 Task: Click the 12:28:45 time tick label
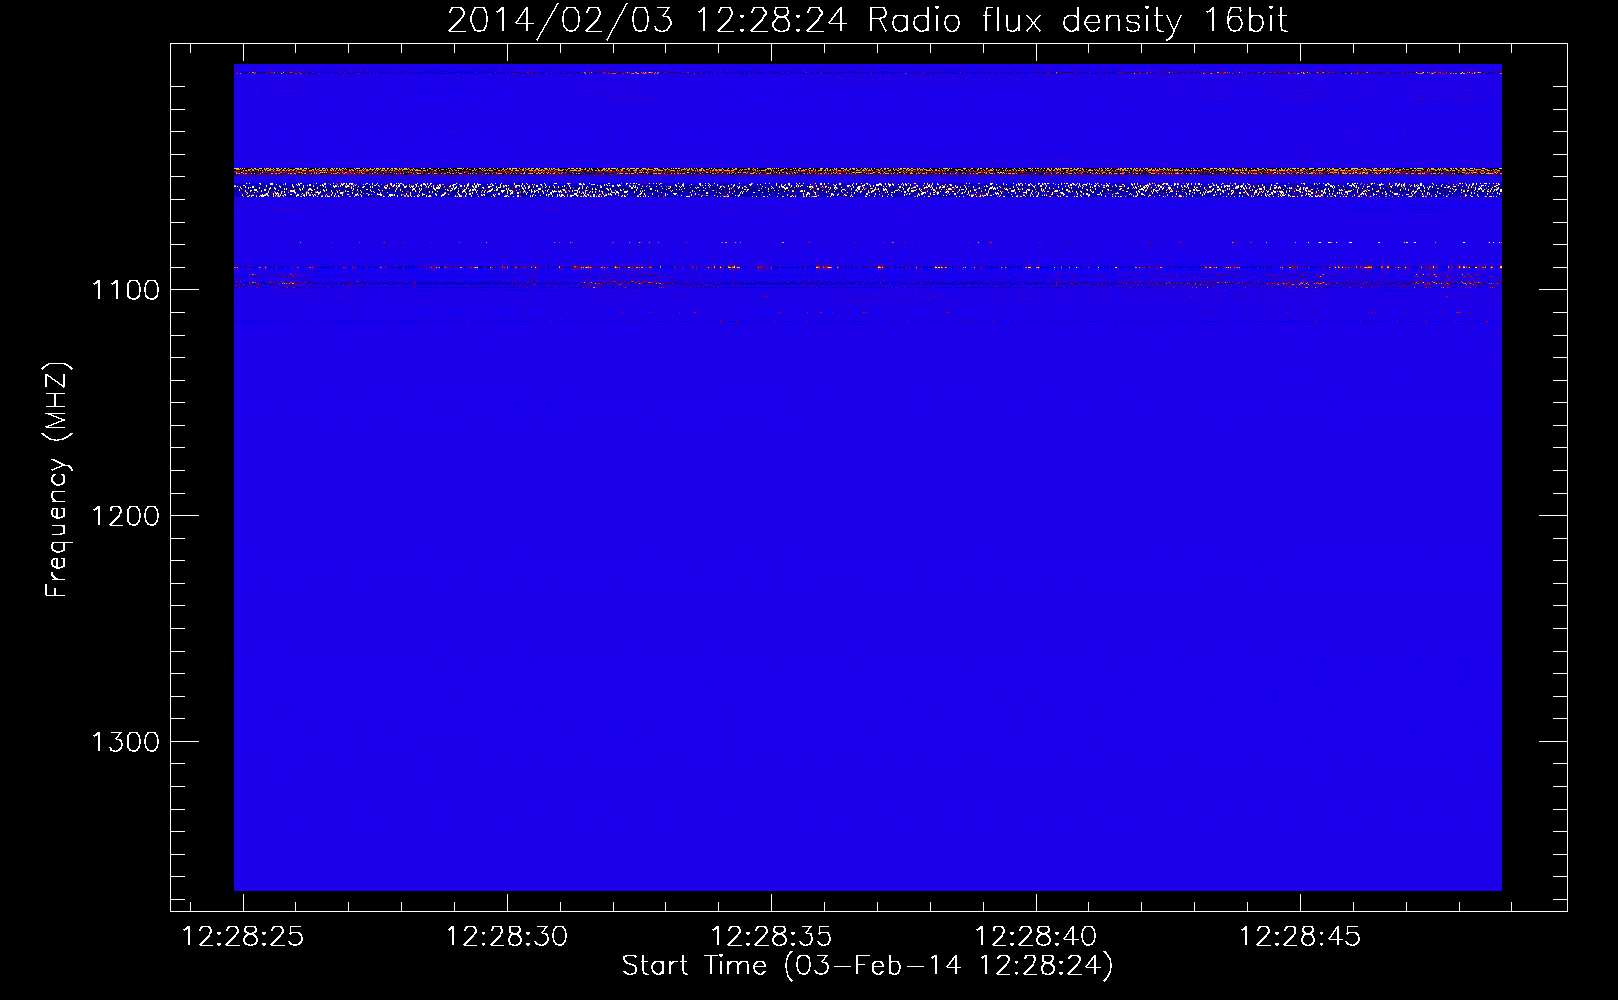(1300, 937)
